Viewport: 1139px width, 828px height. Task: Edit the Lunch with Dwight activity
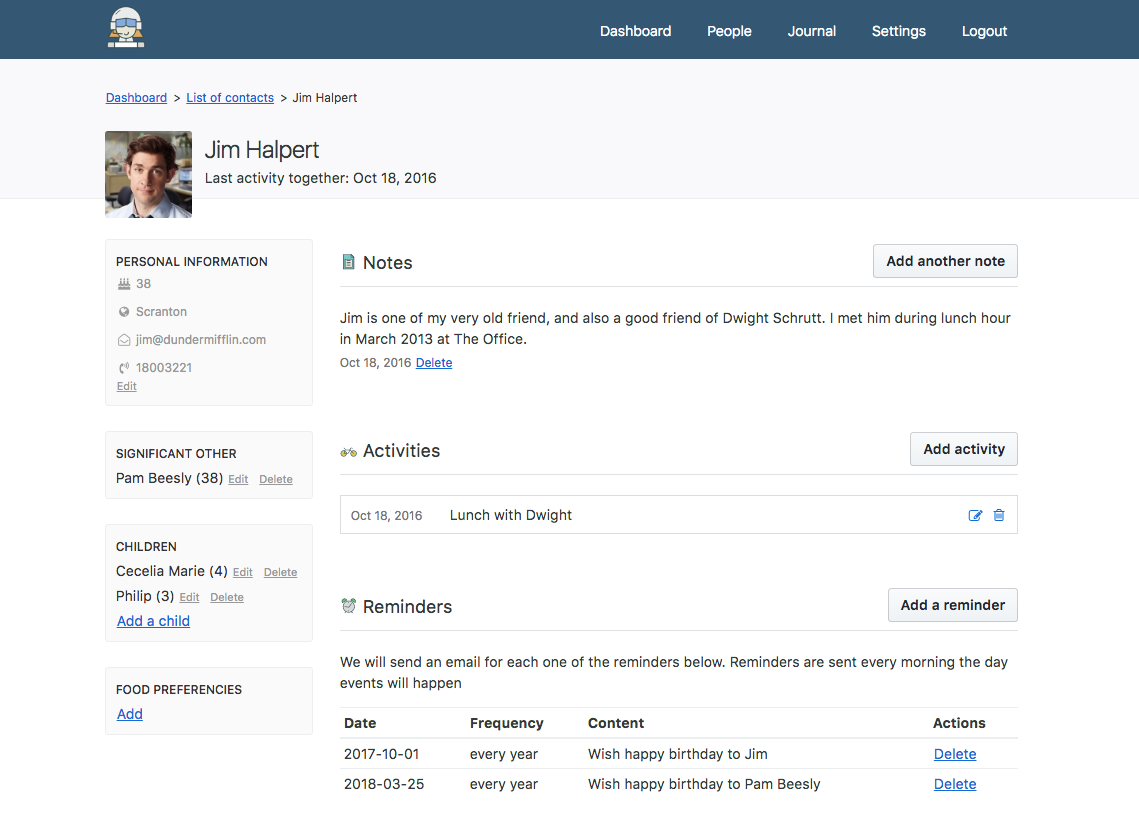pos(975,515)
